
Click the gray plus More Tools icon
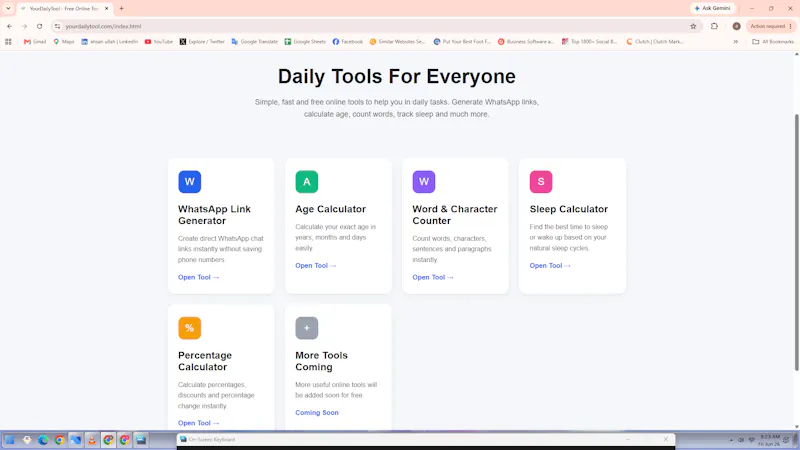point(307,328)
